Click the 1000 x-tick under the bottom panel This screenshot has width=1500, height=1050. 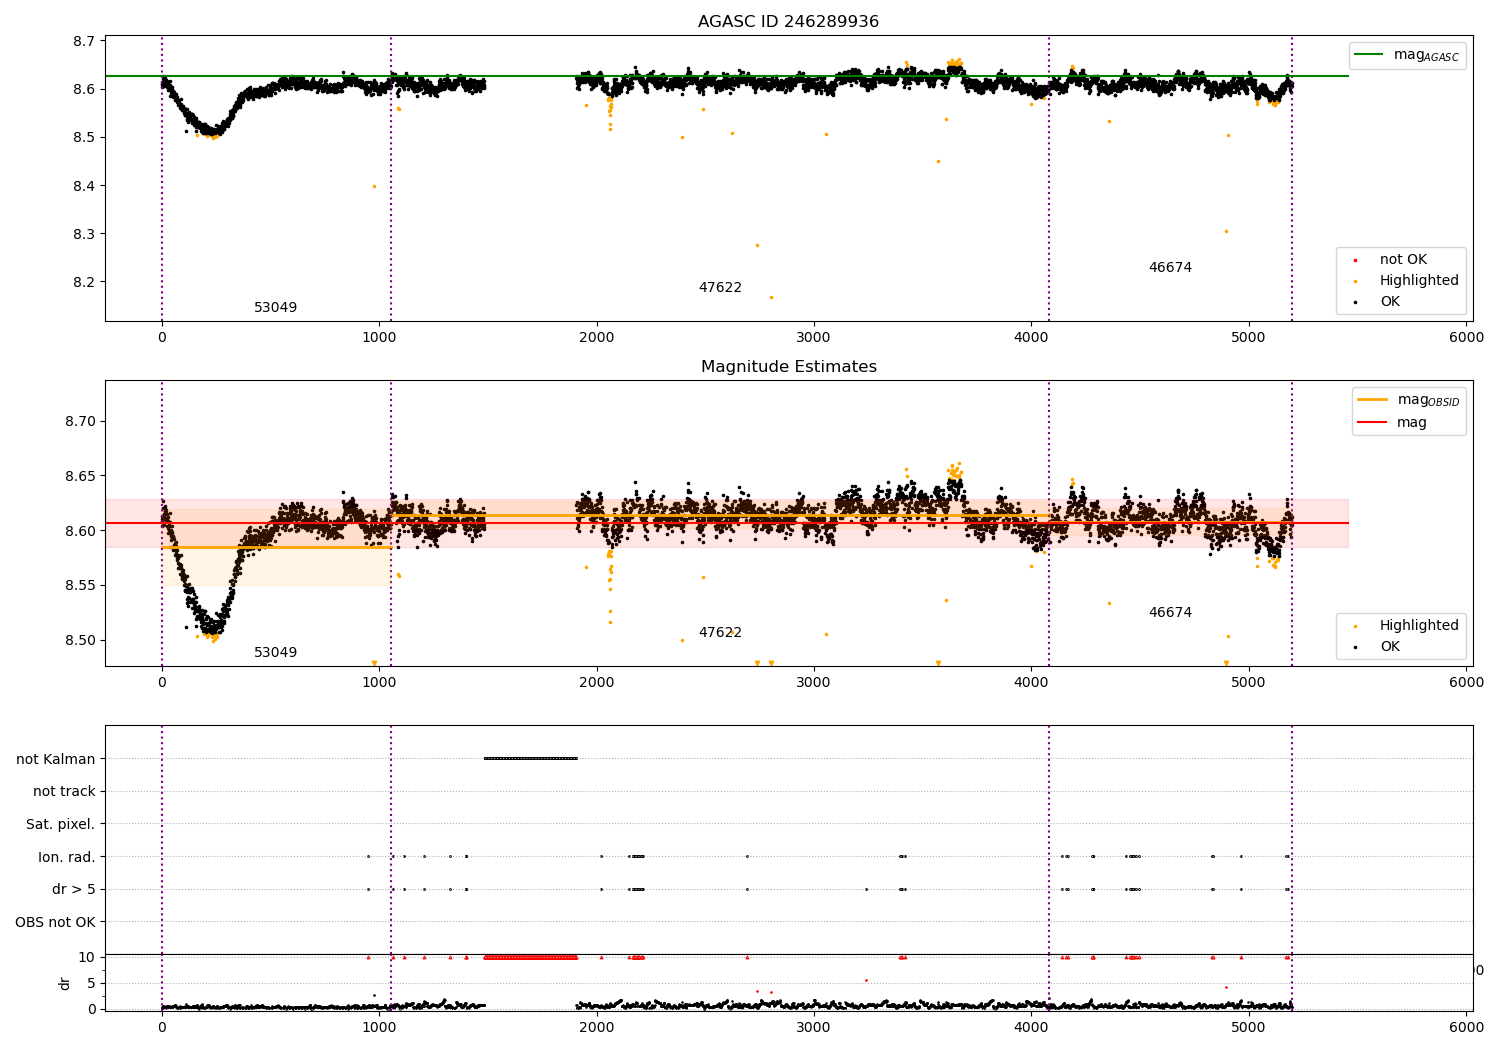click(379, 1027)
